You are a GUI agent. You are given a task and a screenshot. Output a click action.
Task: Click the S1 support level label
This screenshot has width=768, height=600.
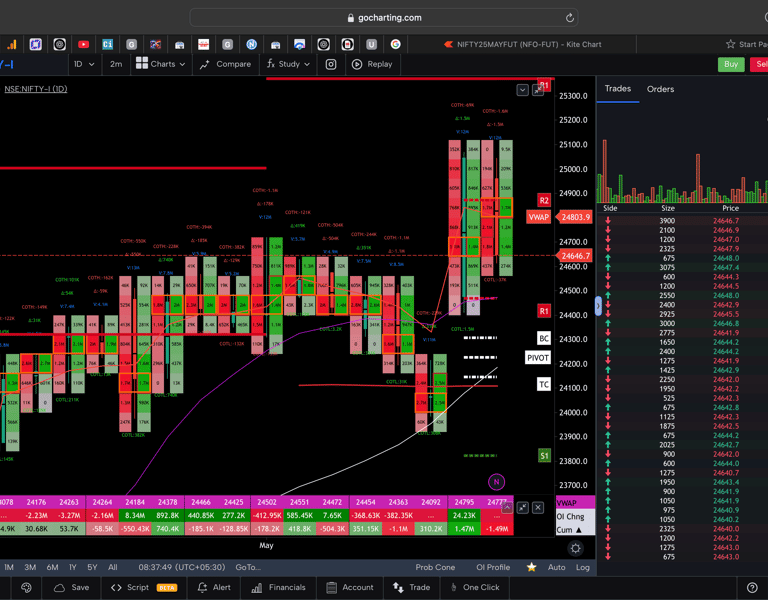pyautogui.click(x=544, y=456)
